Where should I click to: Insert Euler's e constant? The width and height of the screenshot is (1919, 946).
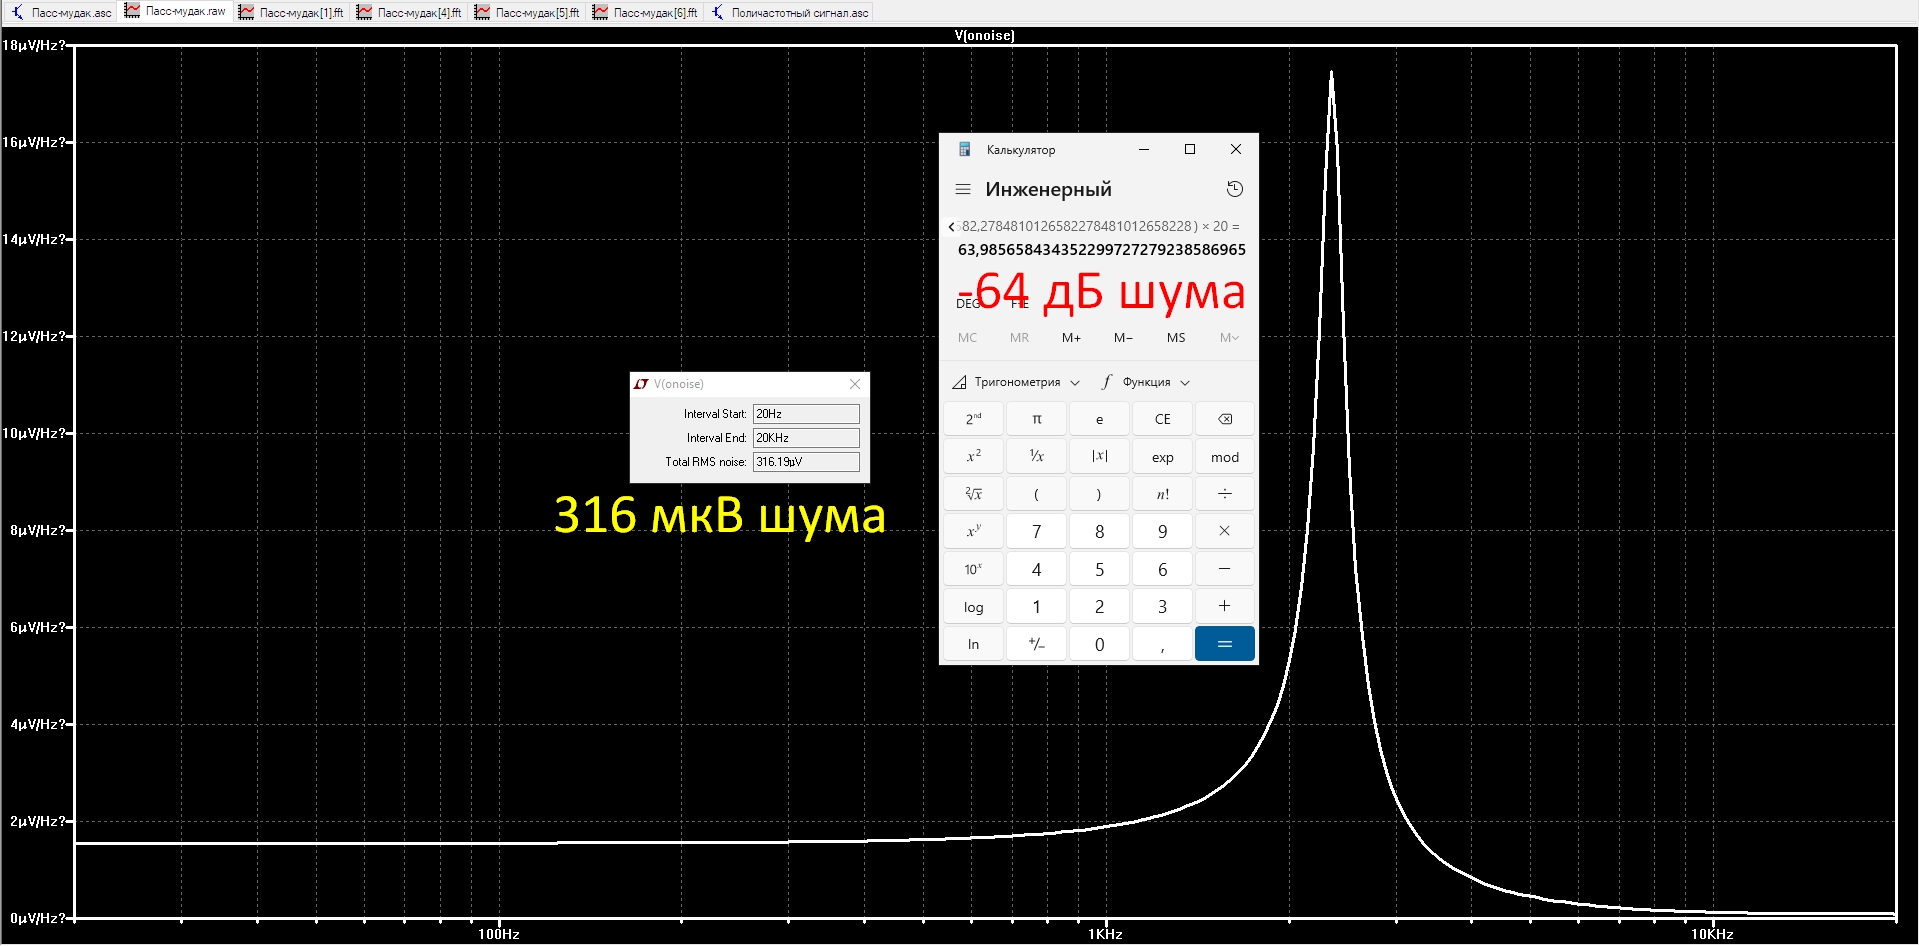pyautogui.click(x=1099, y=419)
